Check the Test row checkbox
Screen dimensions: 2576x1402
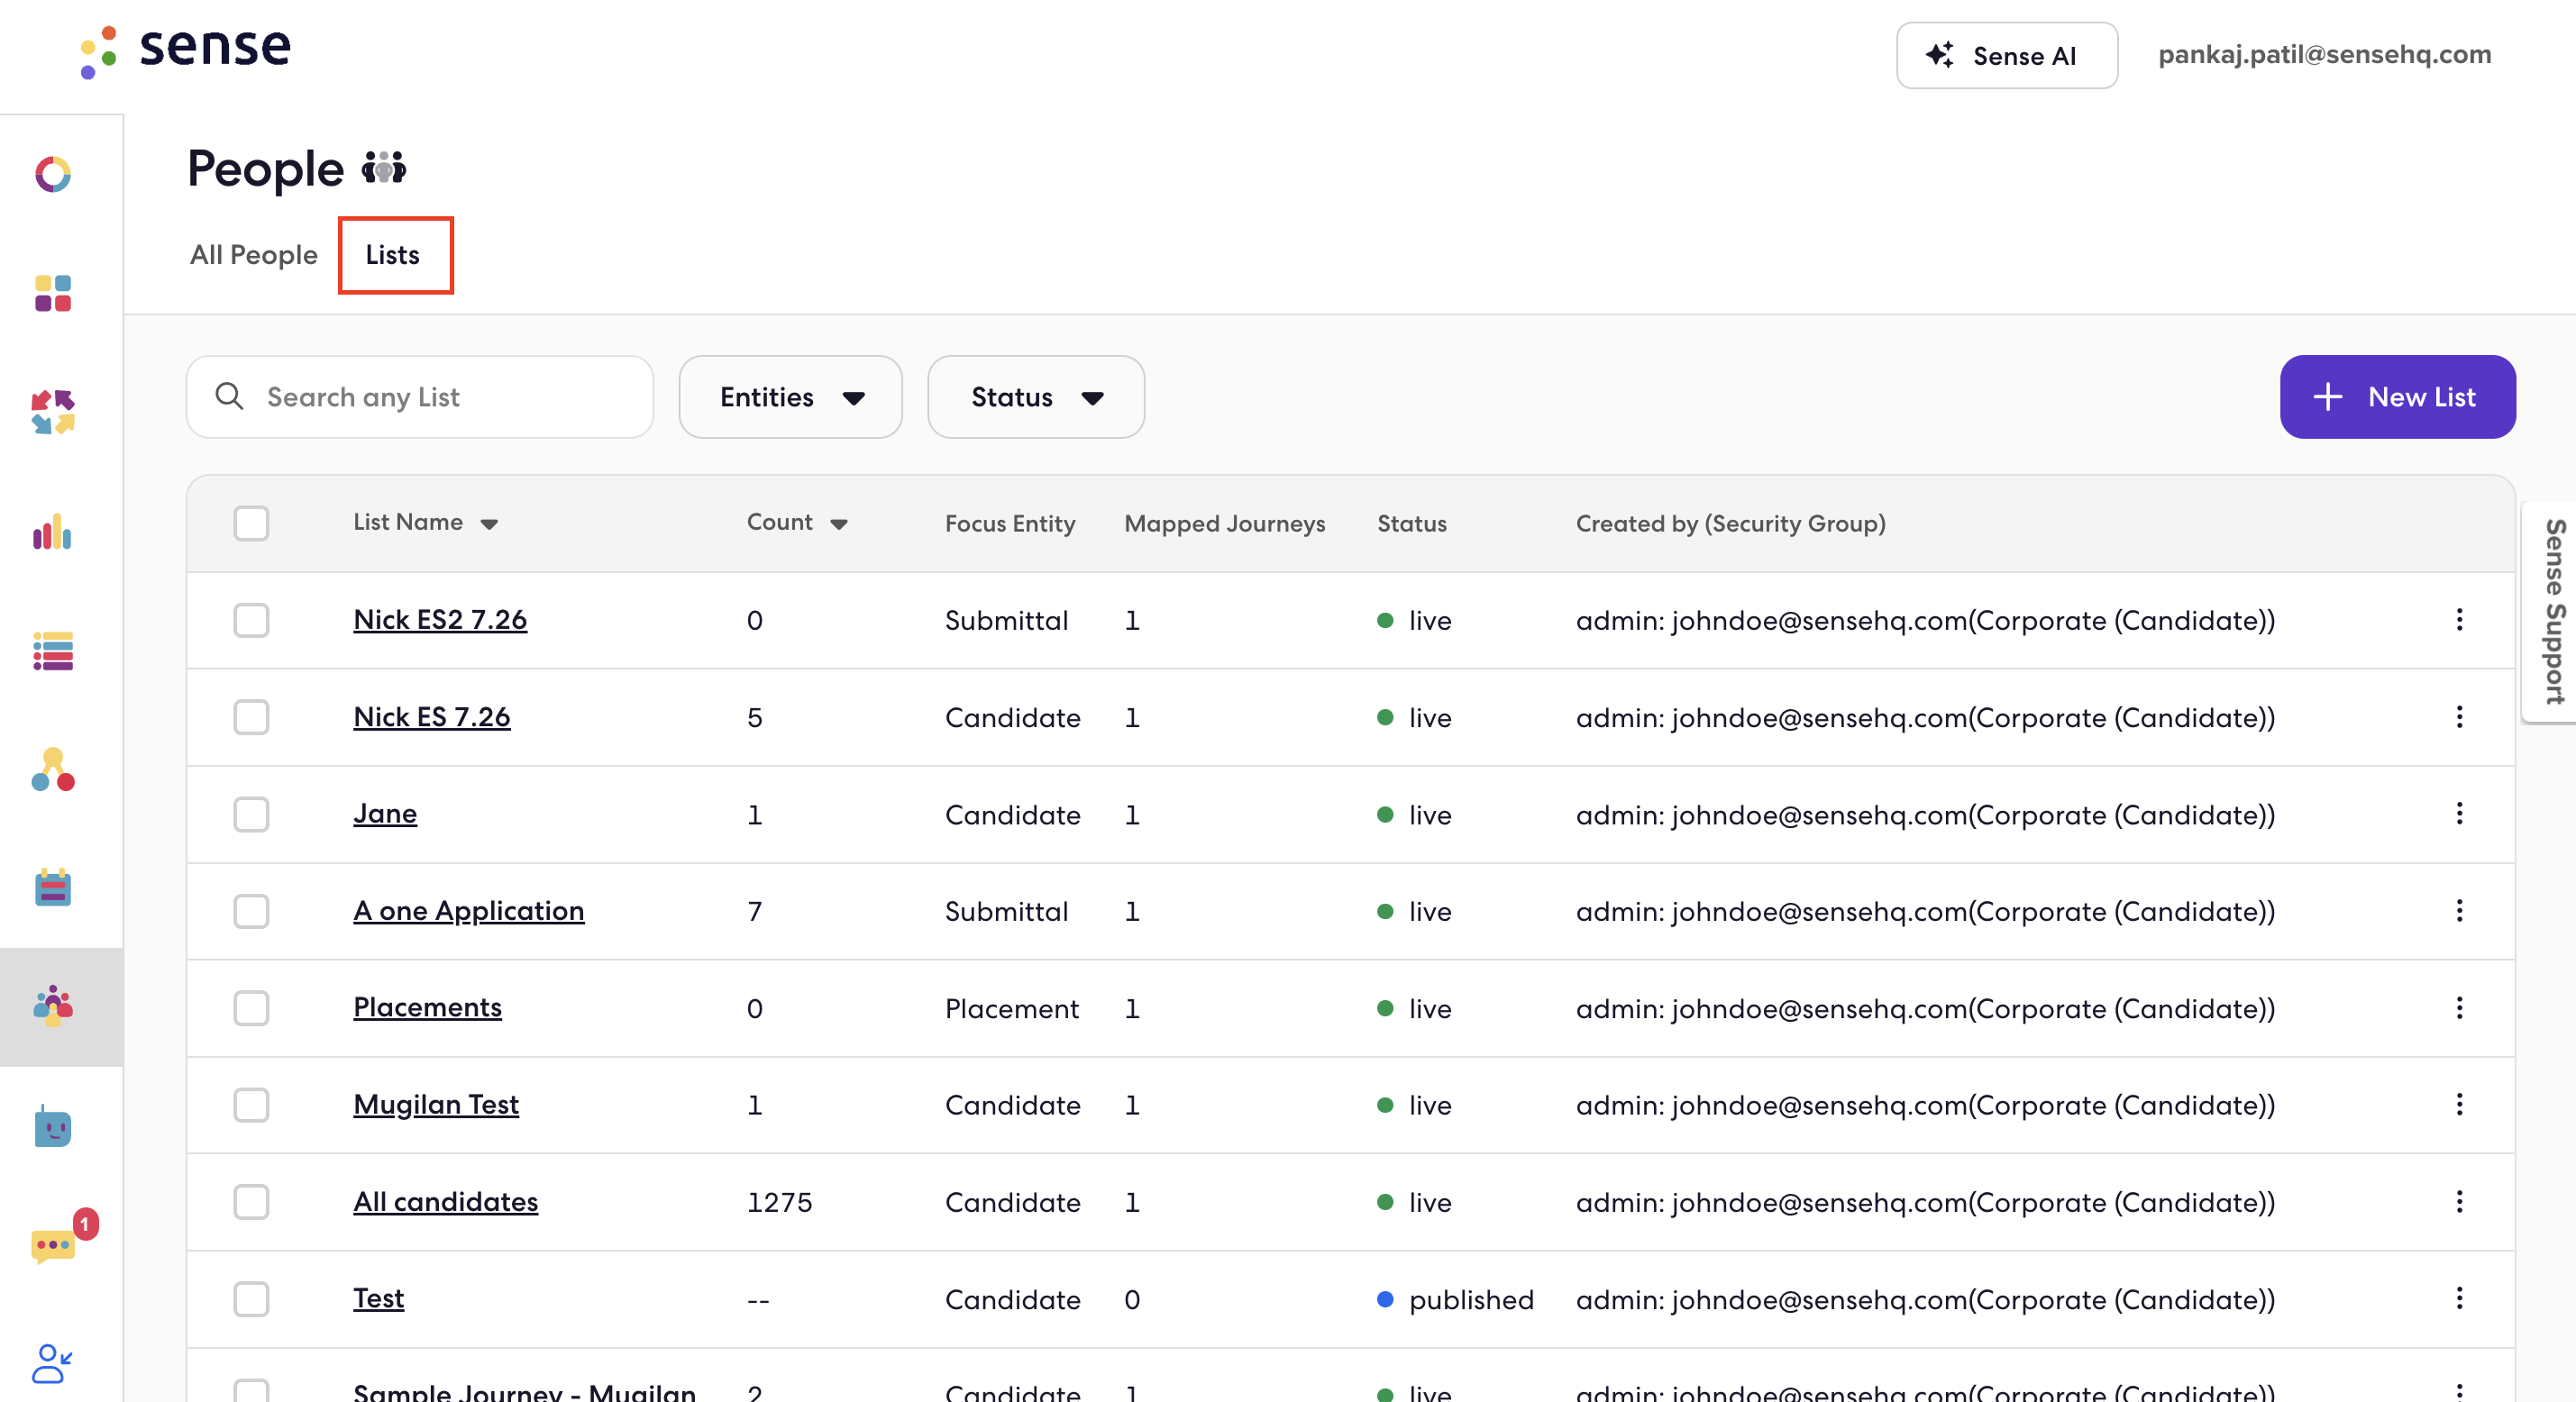251,1299
